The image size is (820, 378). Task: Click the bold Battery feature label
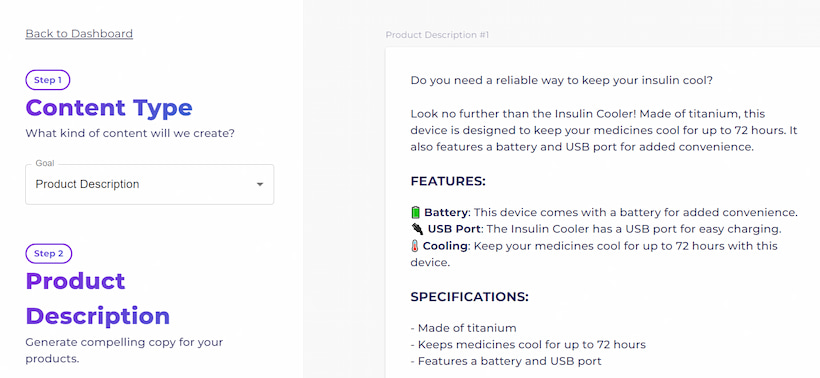(x=446, y=212)
